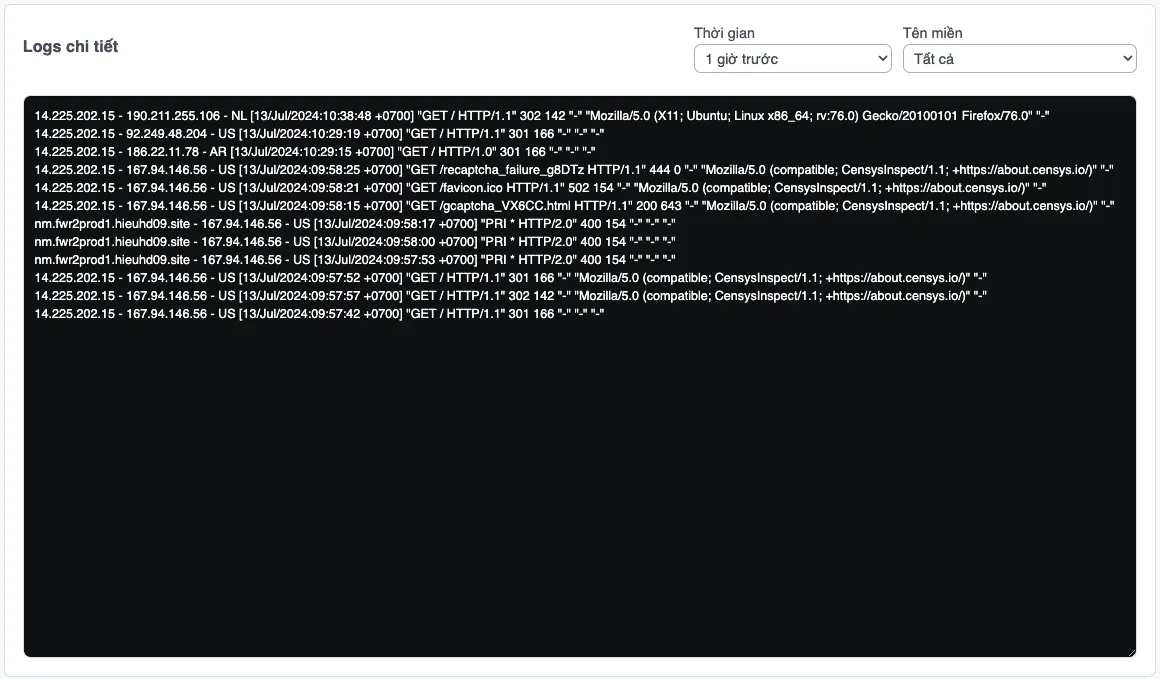Click the PRI log entry at 09:58:17
Image resolution: width=1160 pixels, height=679 pixels.
[354, 223]
